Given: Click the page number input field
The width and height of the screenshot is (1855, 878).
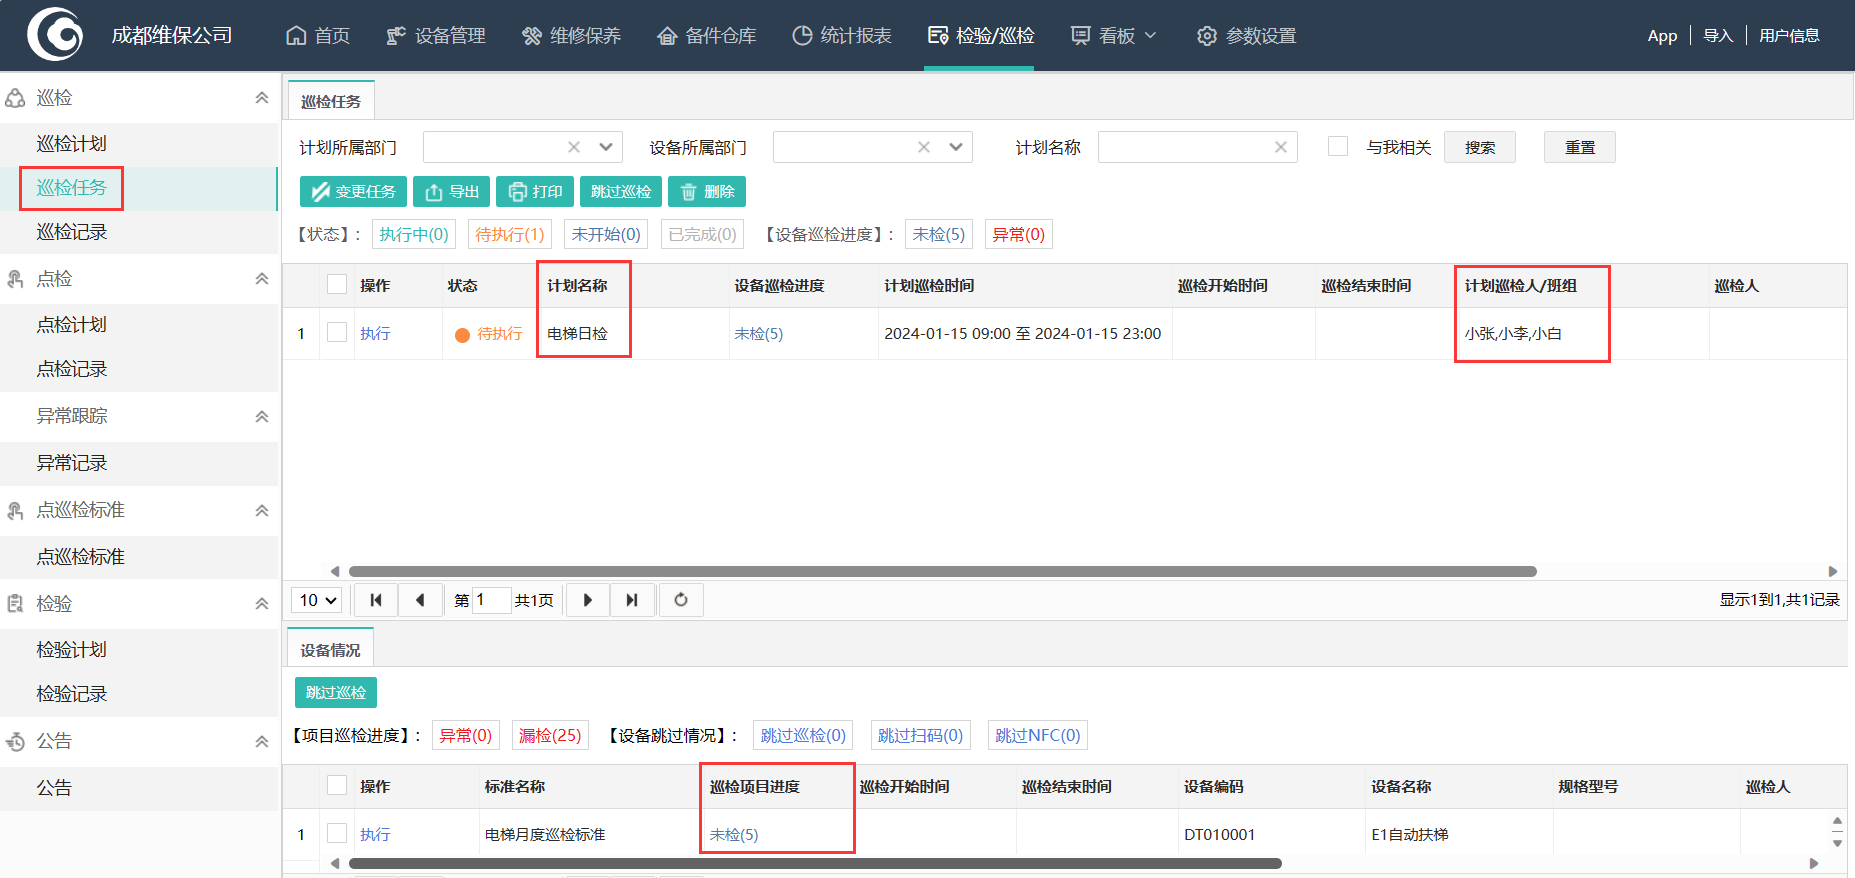Looking at the screenshot, I should 491,600.
